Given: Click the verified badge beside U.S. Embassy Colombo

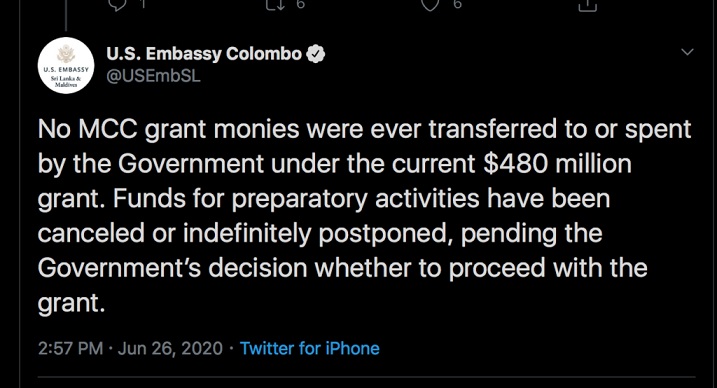Looking at the screenshot, I should (x=316, y=54).
